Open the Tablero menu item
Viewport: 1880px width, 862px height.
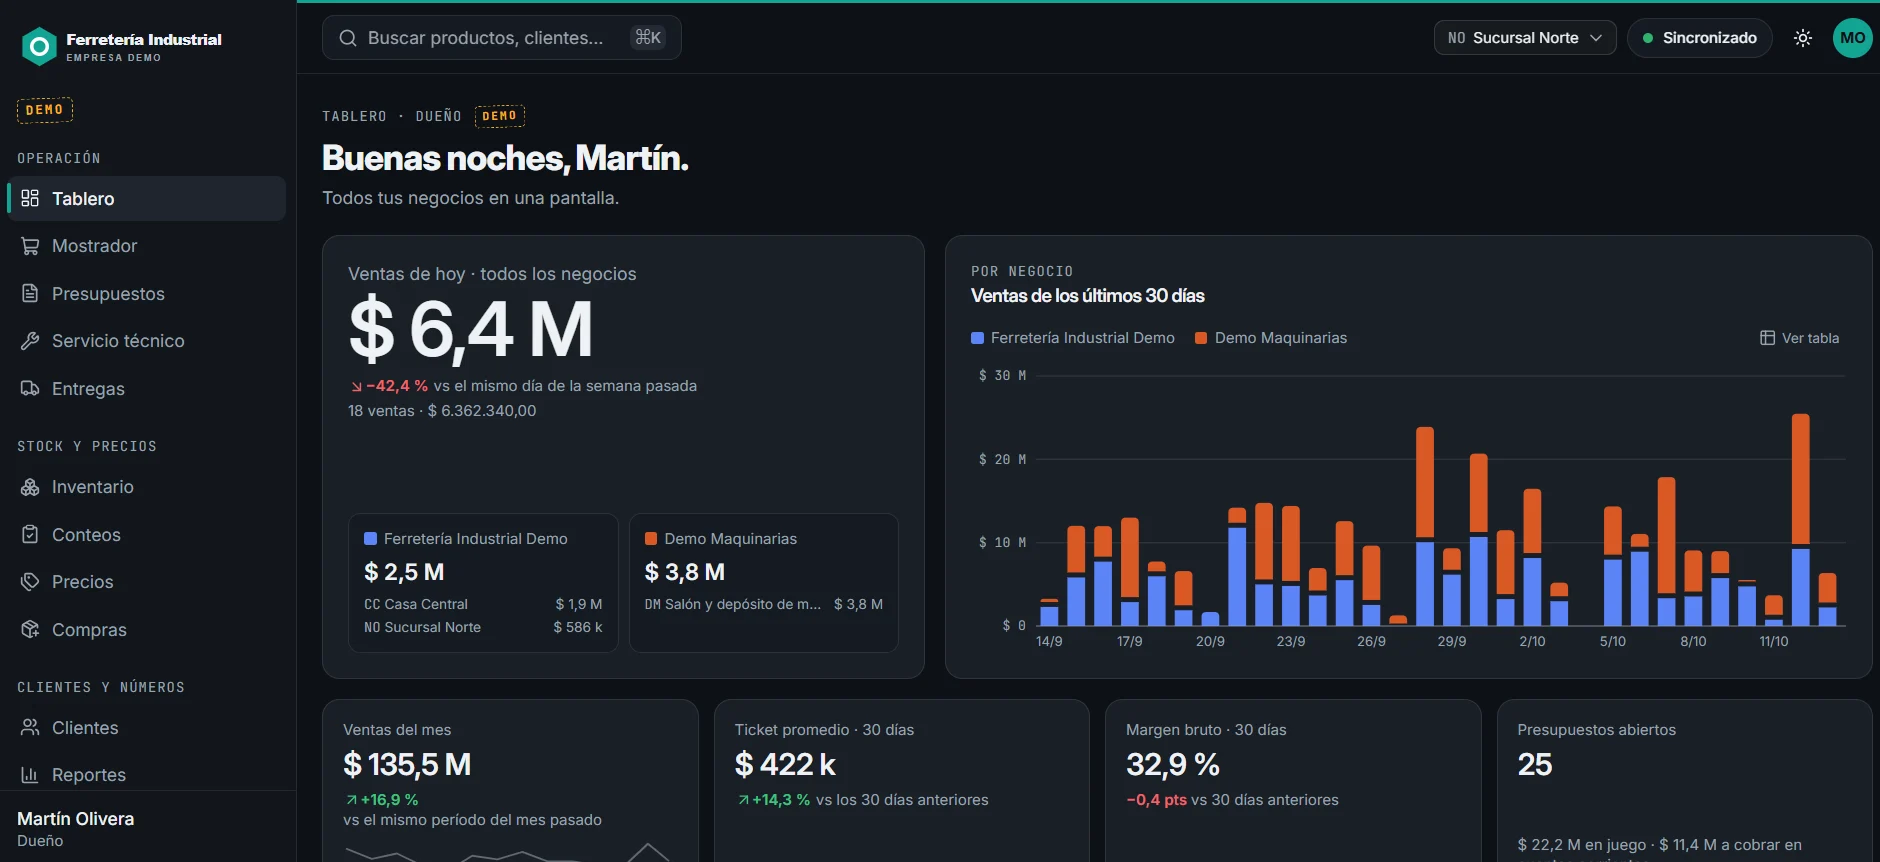tap(146, 198)
